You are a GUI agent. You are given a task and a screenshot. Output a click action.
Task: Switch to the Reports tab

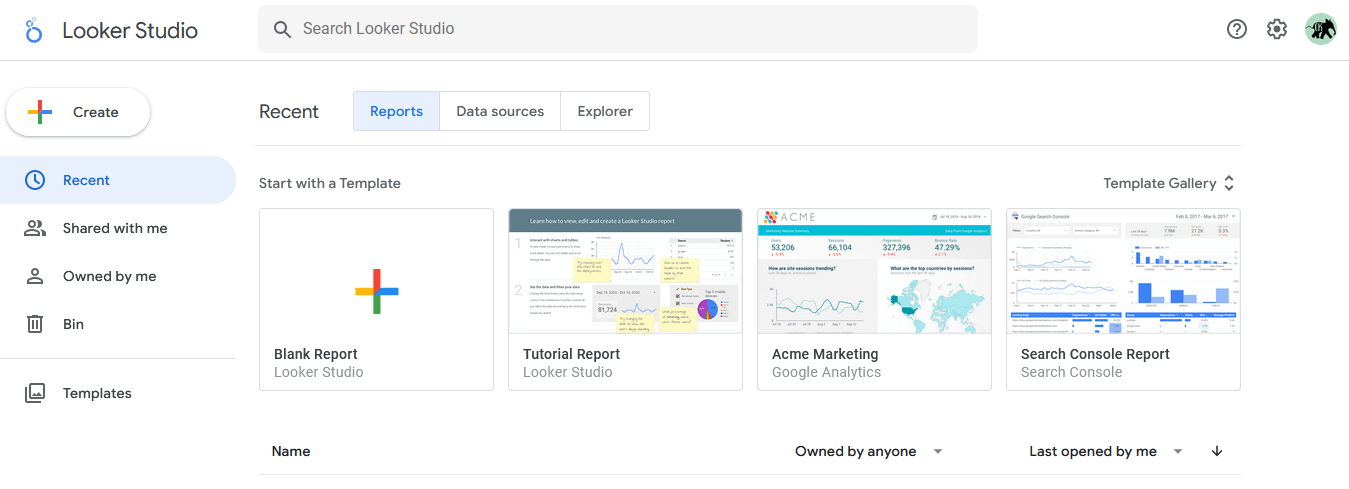[396, 111]
